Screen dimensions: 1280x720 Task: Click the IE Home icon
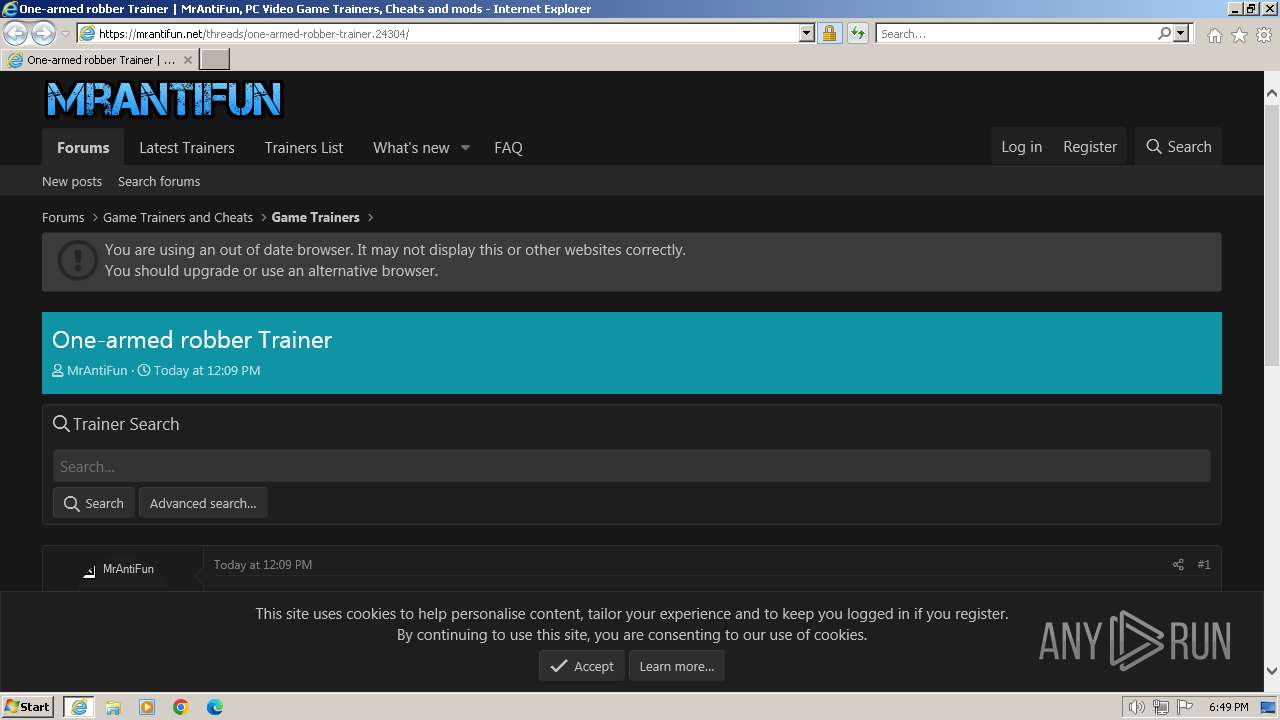1214,35
